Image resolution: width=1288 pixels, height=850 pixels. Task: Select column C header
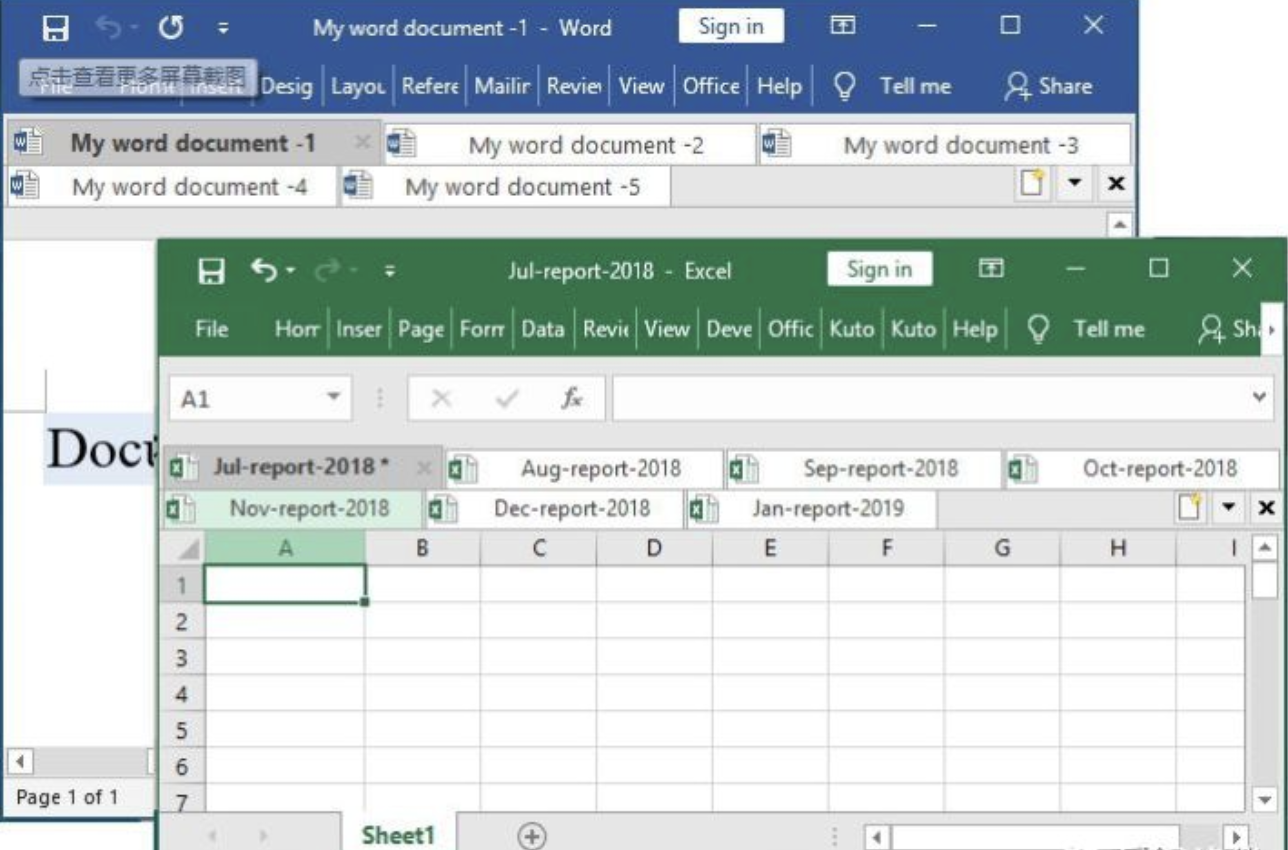tap(539, 548)
